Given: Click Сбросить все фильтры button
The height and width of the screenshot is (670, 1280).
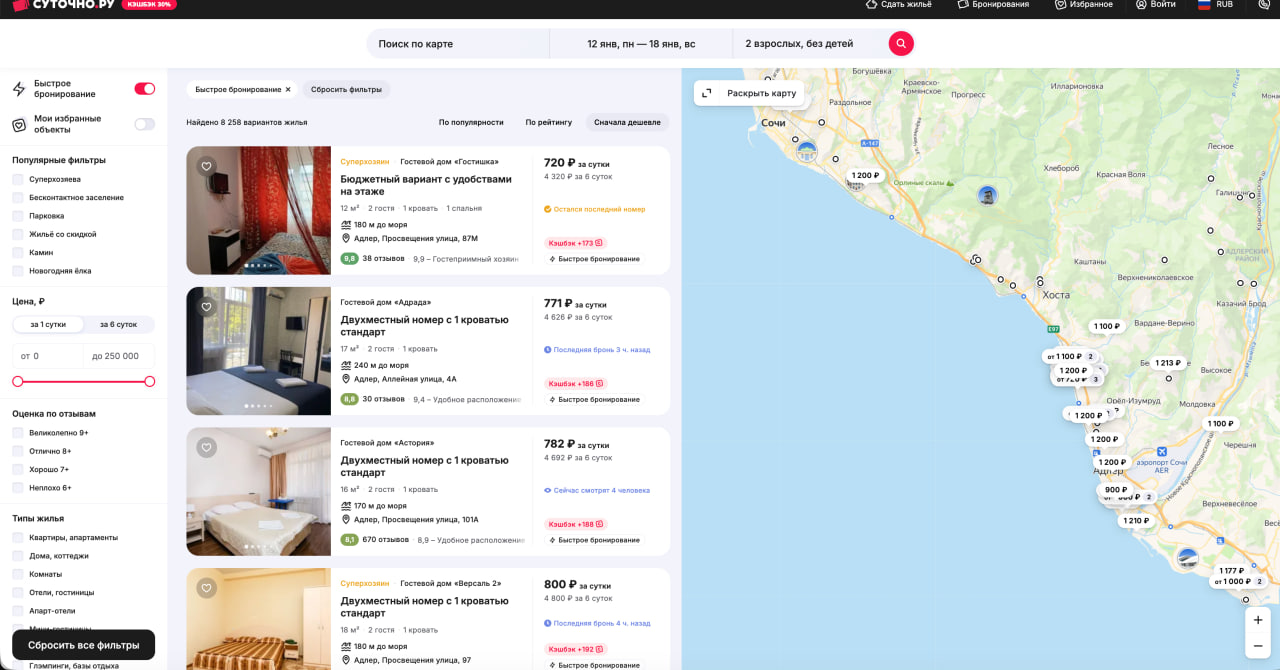Looking at the screenshot, I should coord(83,645).
